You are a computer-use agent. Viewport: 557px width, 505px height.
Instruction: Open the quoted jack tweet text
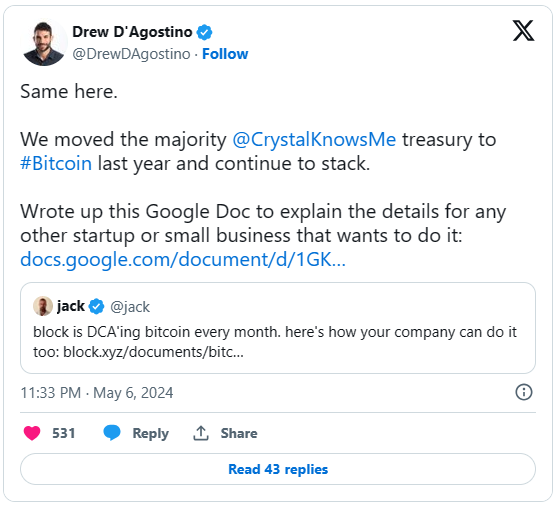pyautogui.click(x=275, y=342)
